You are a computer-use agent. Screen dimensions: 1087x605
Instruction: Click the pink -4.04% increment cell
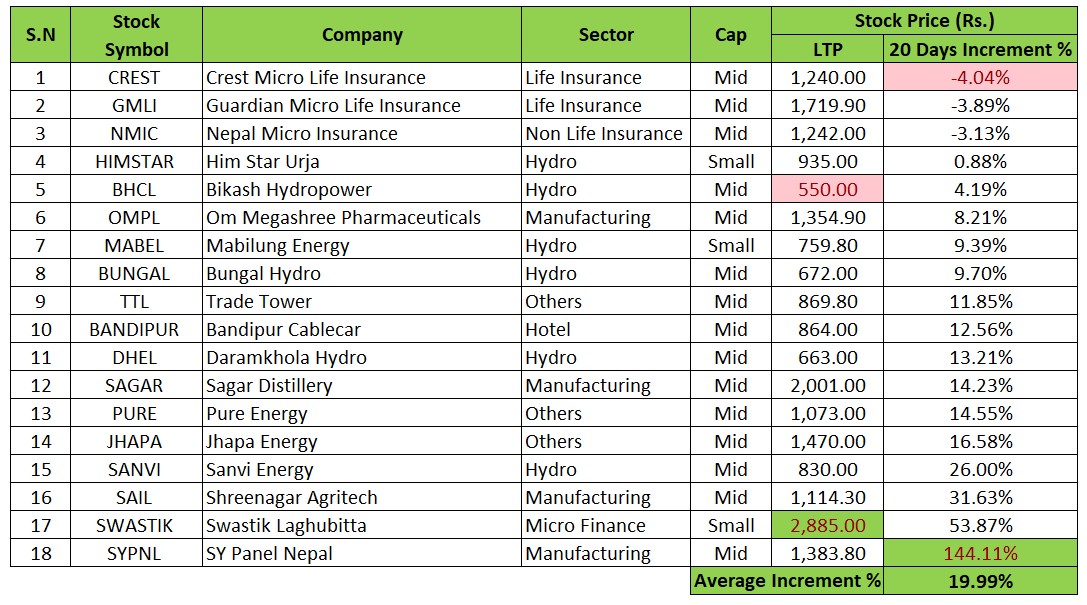(980, 77)
